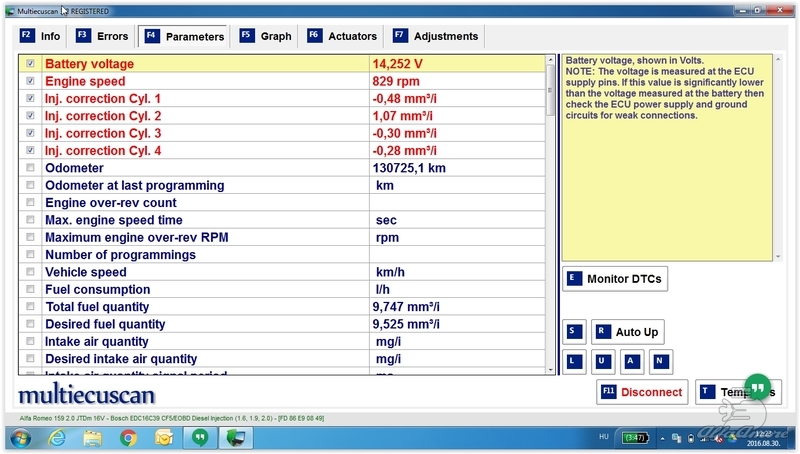Click the N shortcut button
800x454 pixels.
tap(661, 362)
